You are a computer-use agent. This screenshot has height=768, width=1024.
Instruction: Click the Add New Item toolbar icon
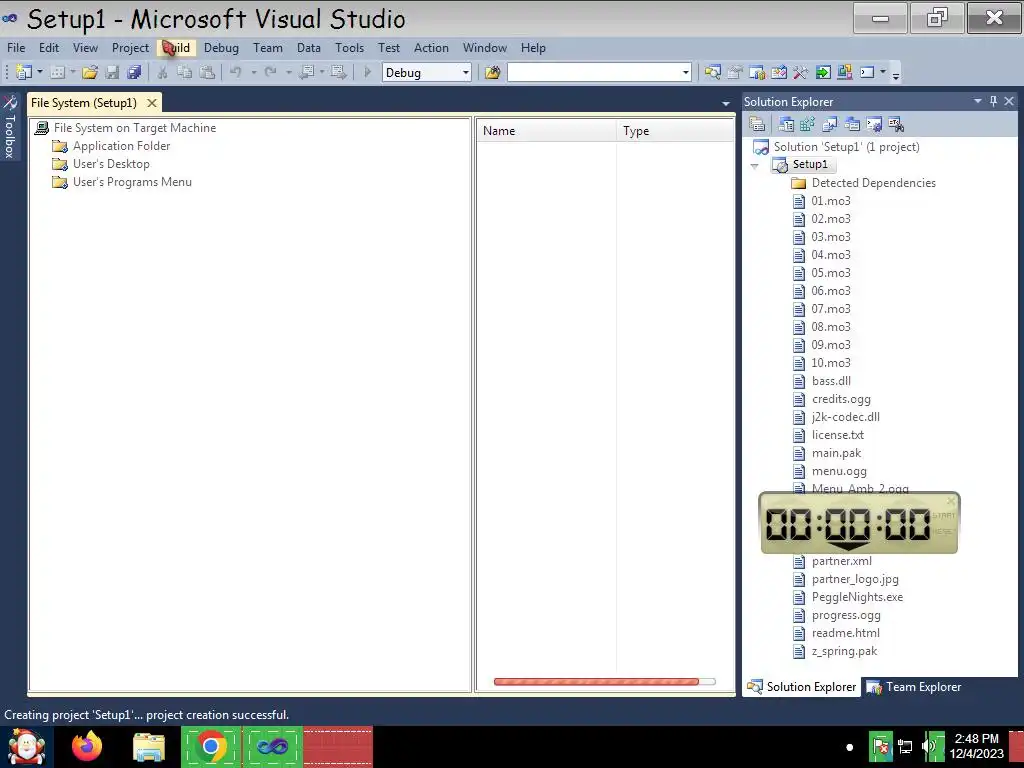[57, 72]
